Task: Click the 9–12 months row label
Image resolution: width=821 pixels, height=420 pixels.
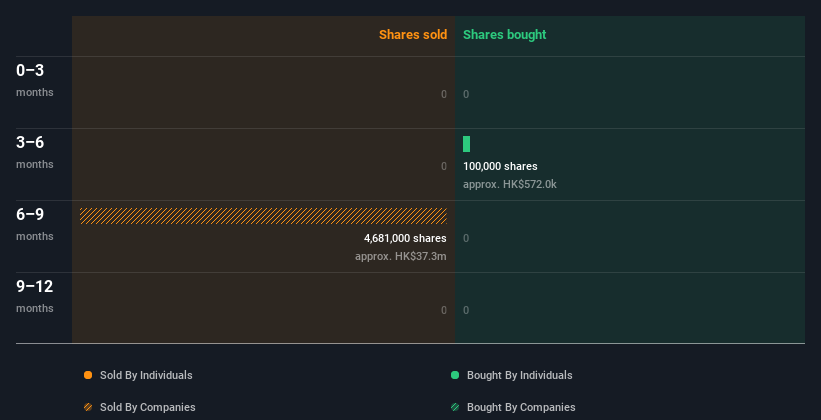Action: point(35,296)
